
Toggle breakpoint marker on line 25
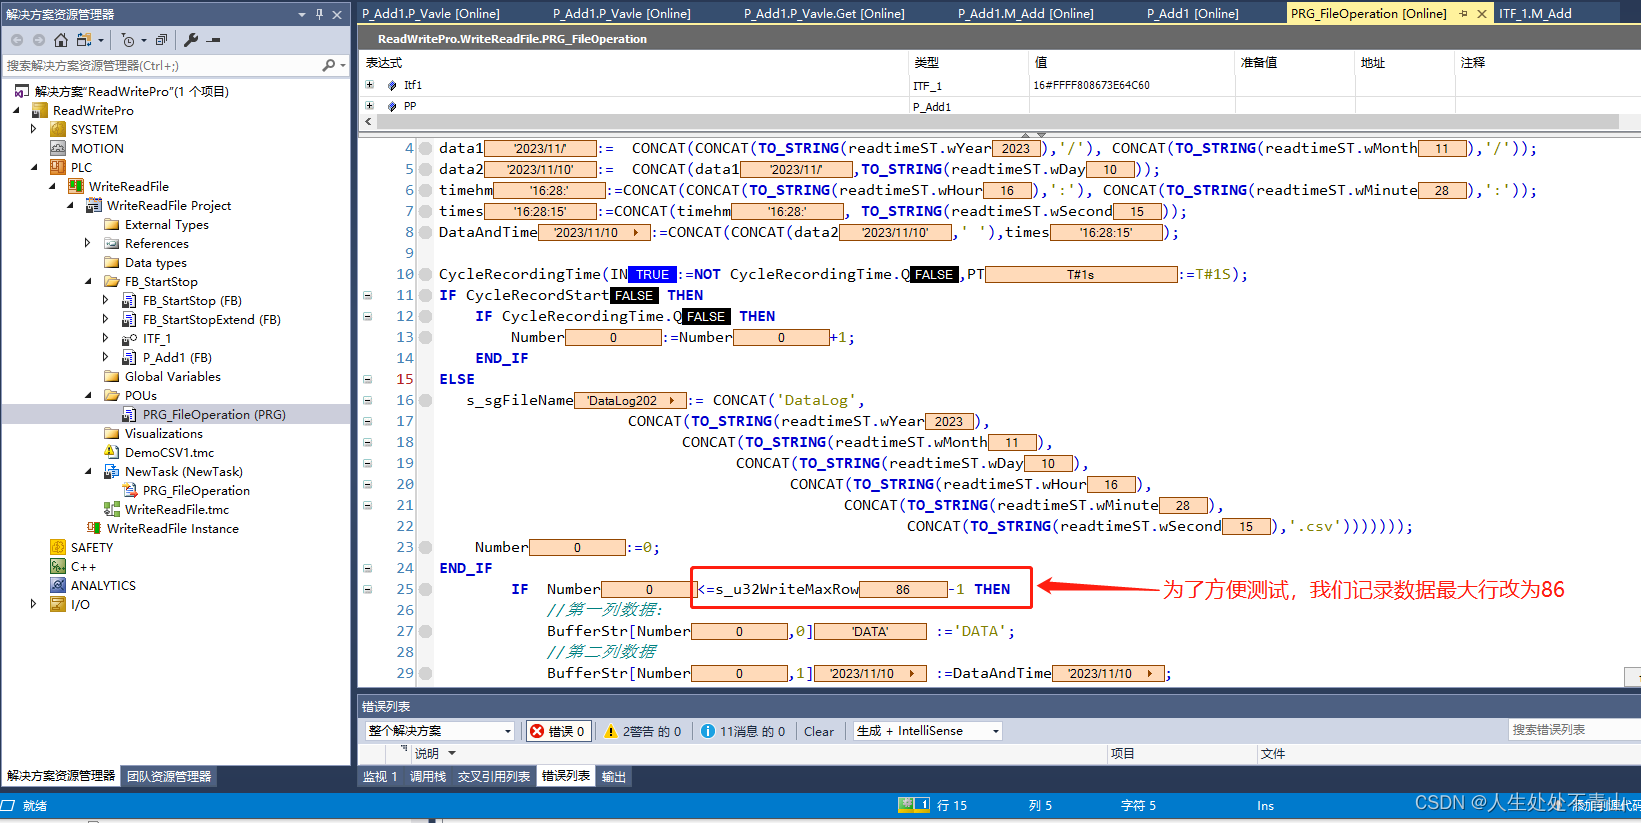pyautogui.click(x=425, y=589)
